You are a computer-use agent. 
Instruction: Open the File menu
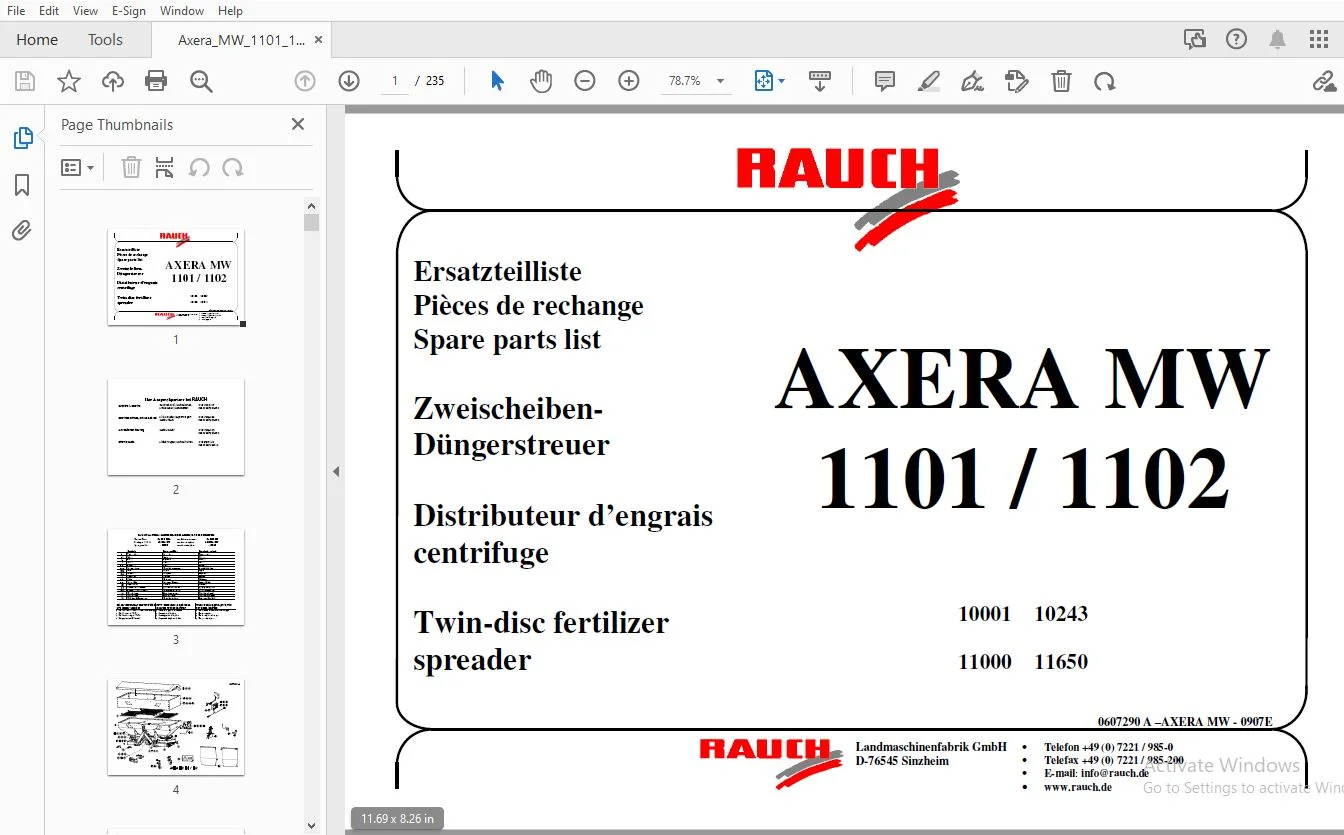[x=16, y=10]
